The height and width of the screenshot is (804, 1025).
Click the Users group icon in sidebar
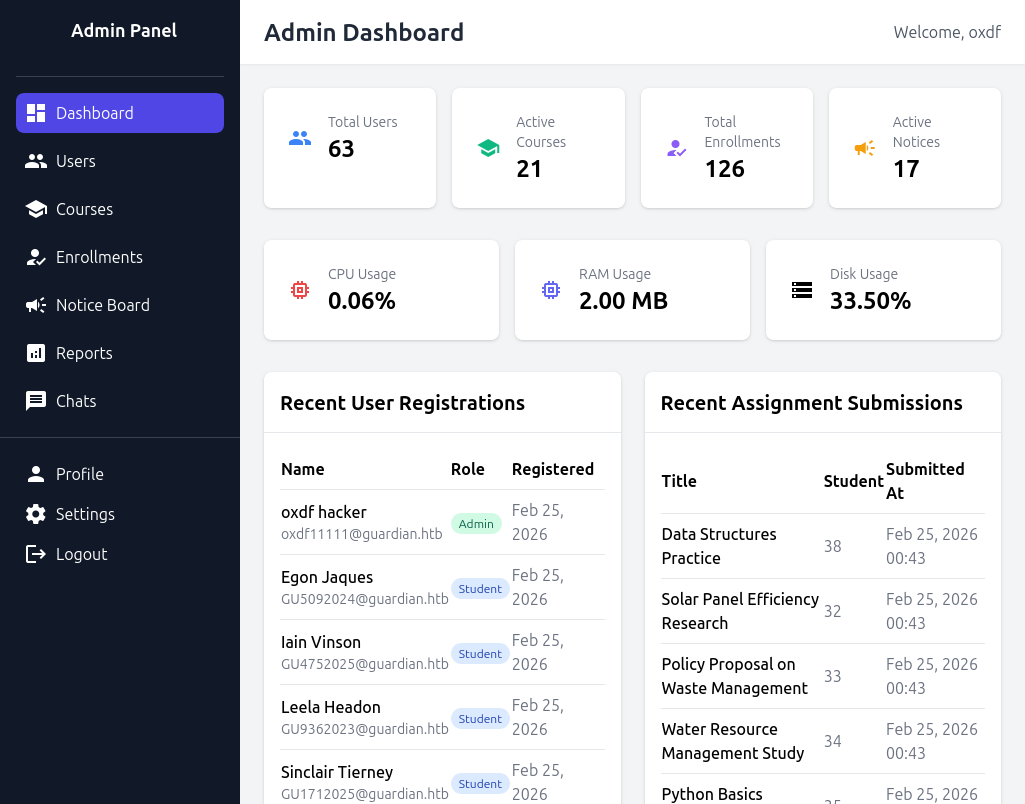pos(36,161)
